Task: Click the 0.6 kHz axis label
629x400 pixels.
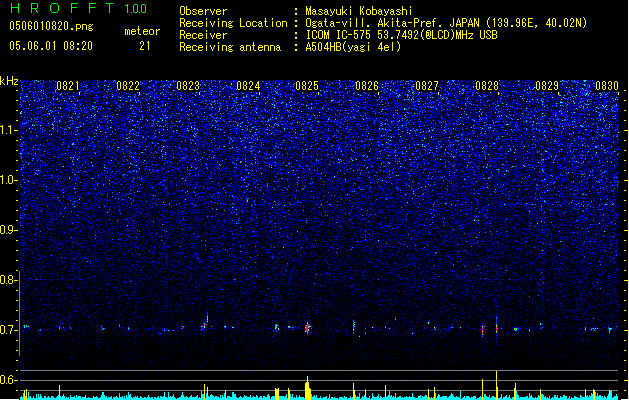Action: [9, 380]
